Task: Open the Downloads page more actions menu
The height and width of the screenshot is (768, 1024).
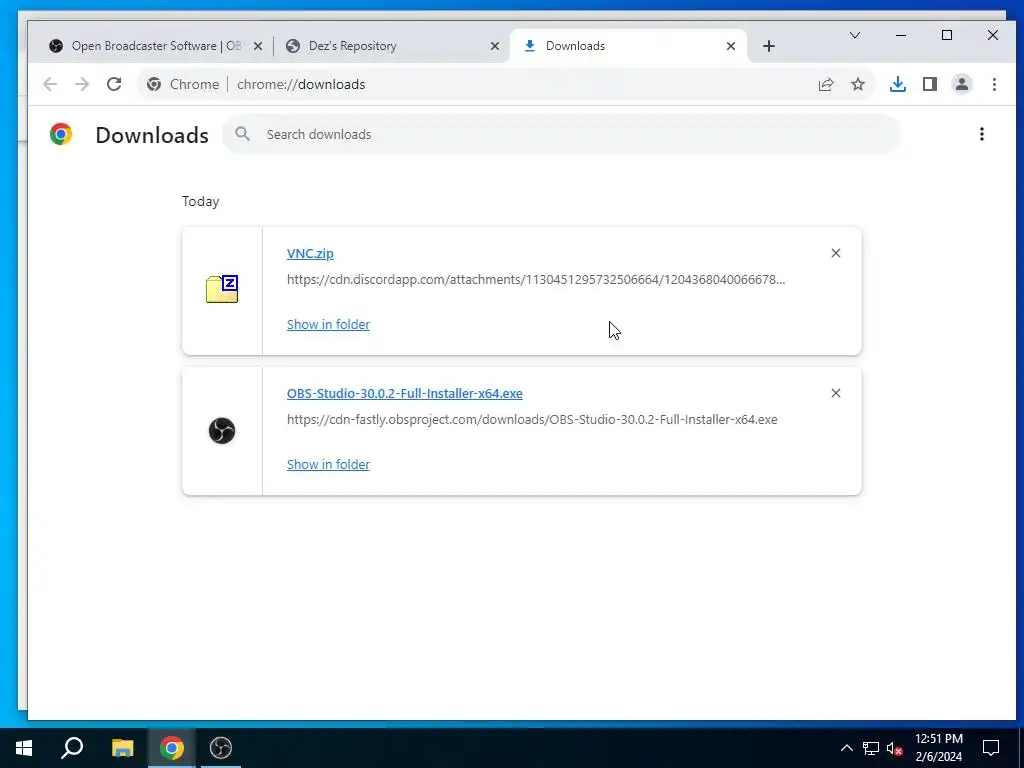Action: click(982, 134)
